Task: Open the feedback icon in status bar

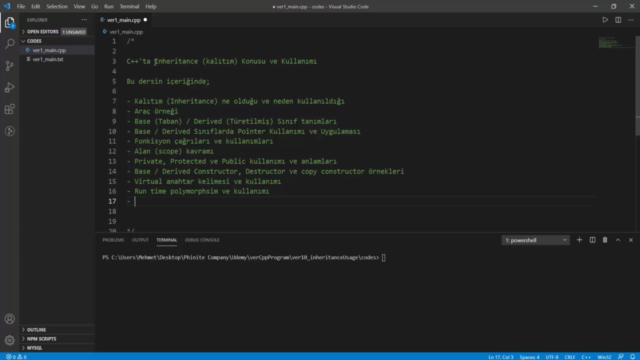Action: coord(620,357)
